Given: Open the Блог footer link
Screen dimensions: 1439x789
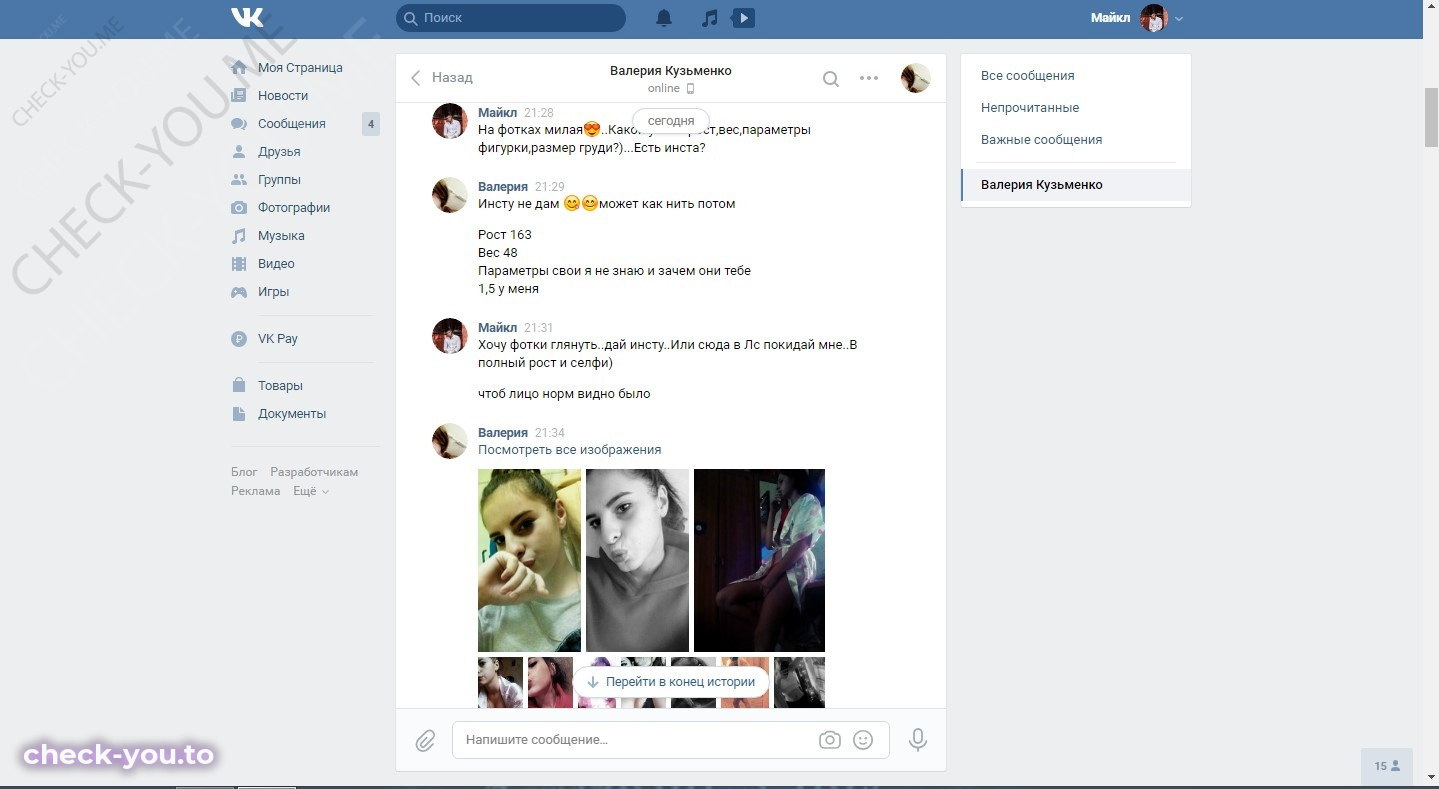Looking at the screenshot, I should 244,472.
